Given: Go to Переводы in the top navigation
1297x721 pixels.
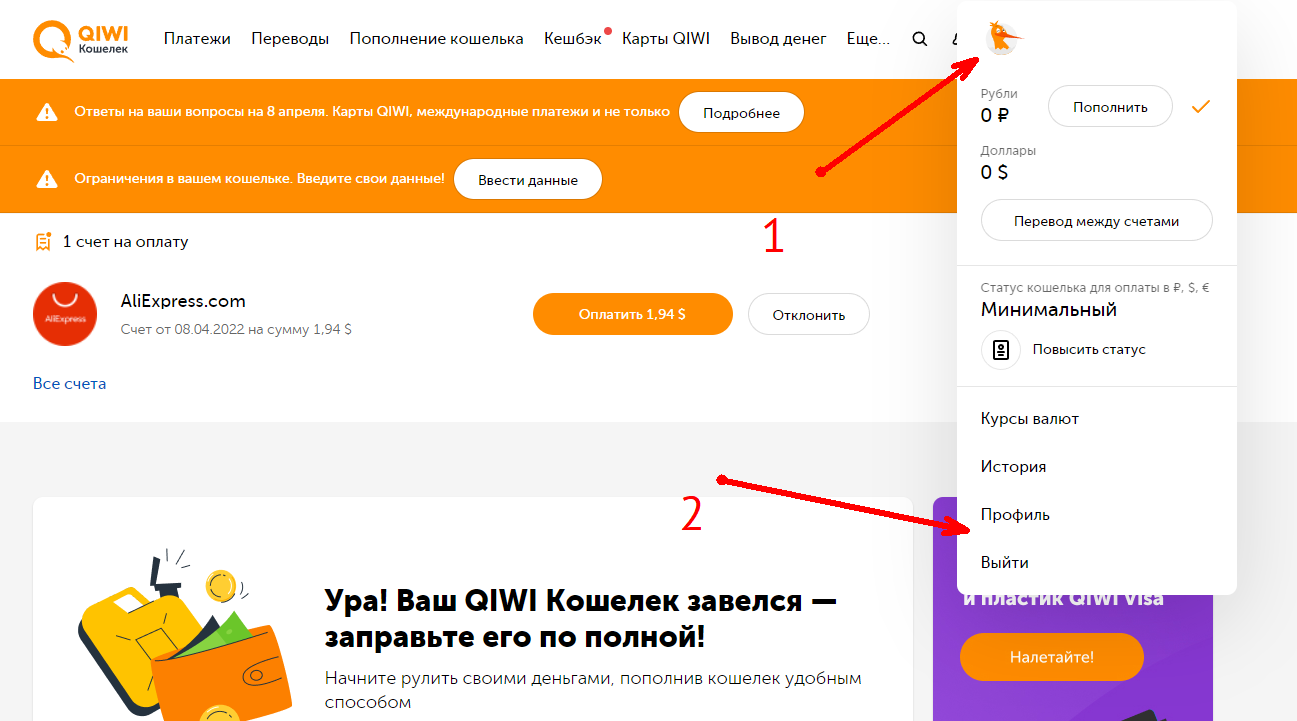Looking at the screenshot, I should click(290, 39).
